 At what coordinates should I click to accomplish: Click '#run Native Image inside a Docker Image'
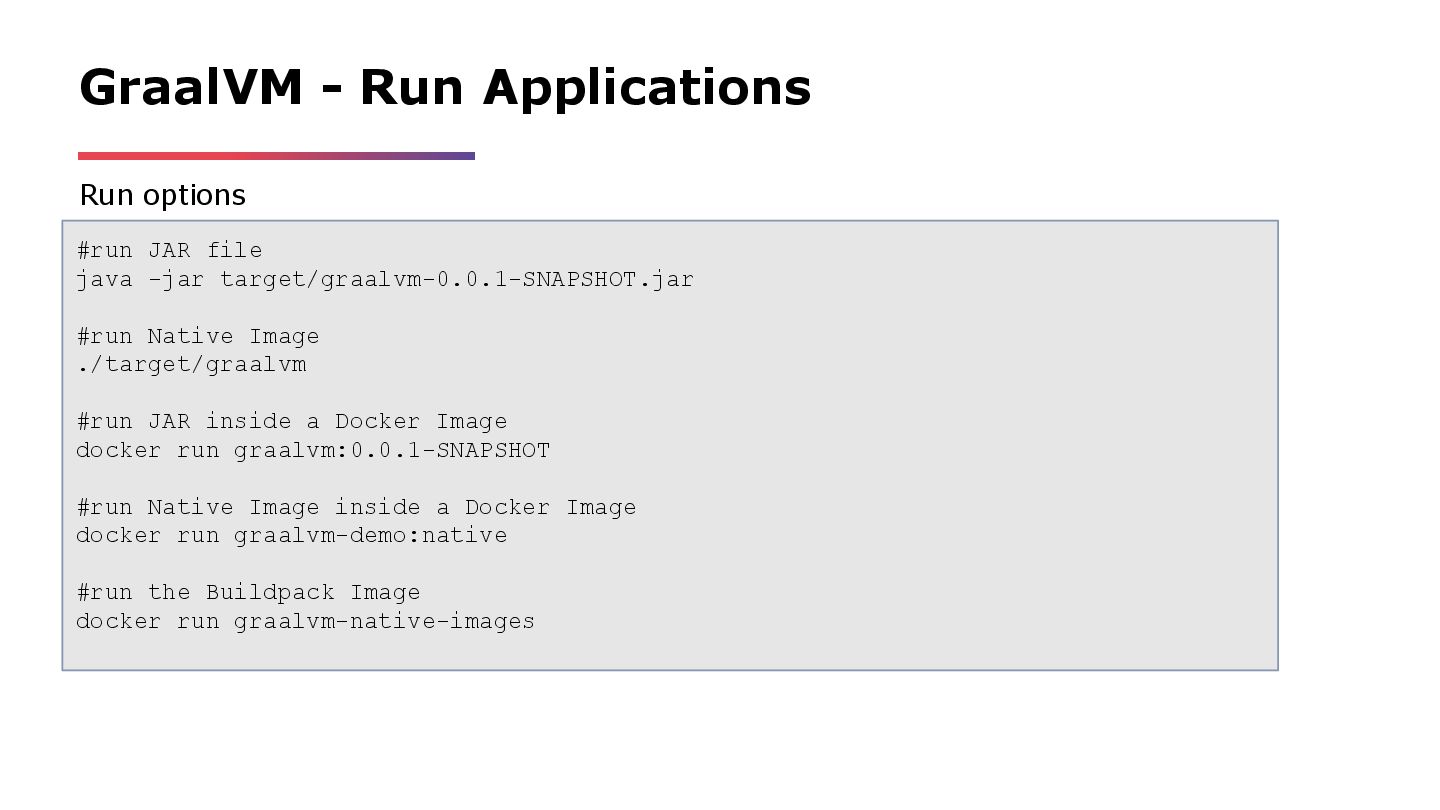(x=356, y=507)
